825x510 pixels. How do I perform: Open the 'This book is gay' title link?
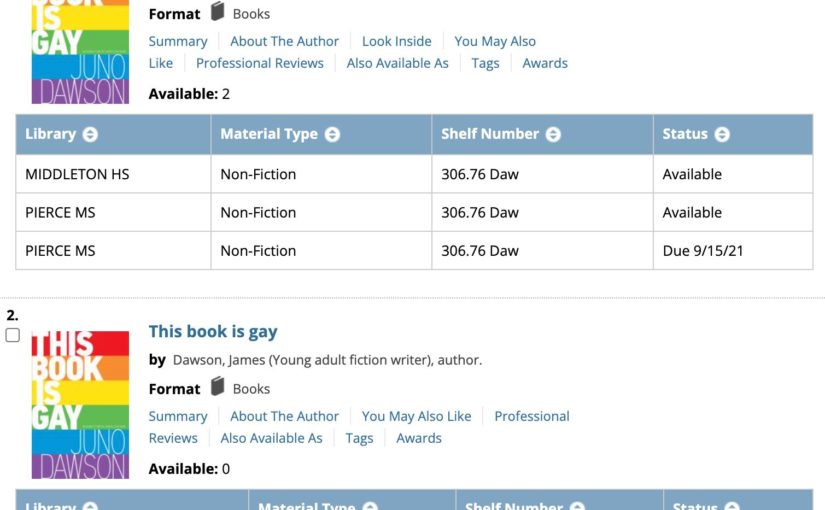coord(213,332)
